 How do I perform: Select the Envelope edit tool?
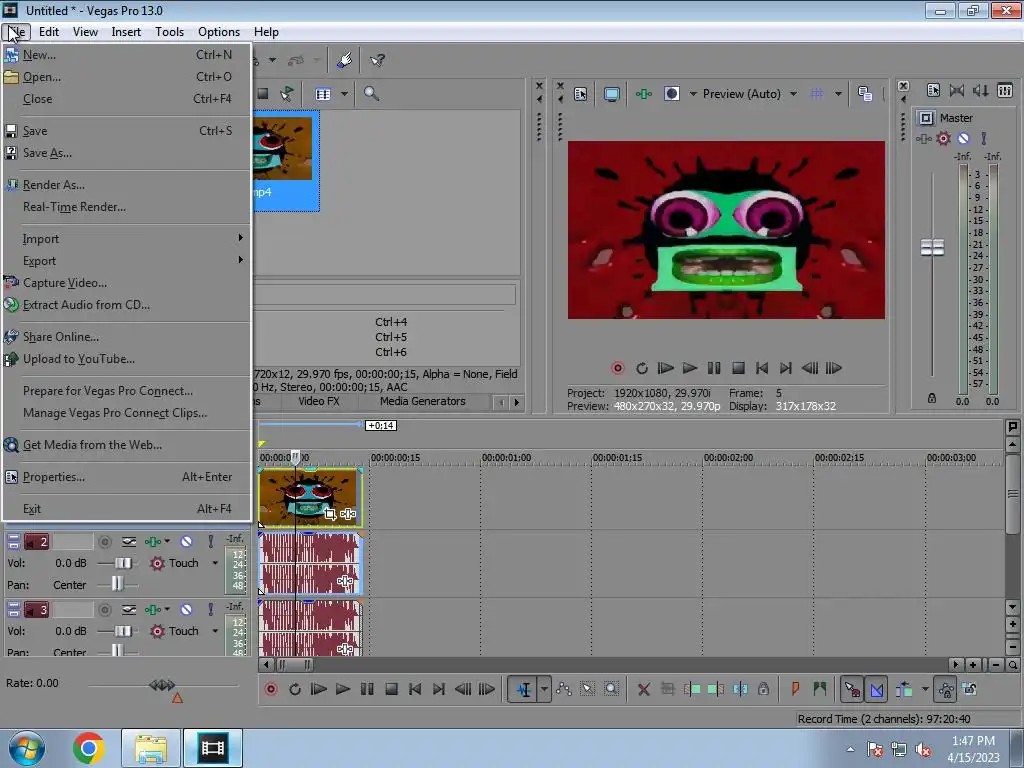(564, 689)
